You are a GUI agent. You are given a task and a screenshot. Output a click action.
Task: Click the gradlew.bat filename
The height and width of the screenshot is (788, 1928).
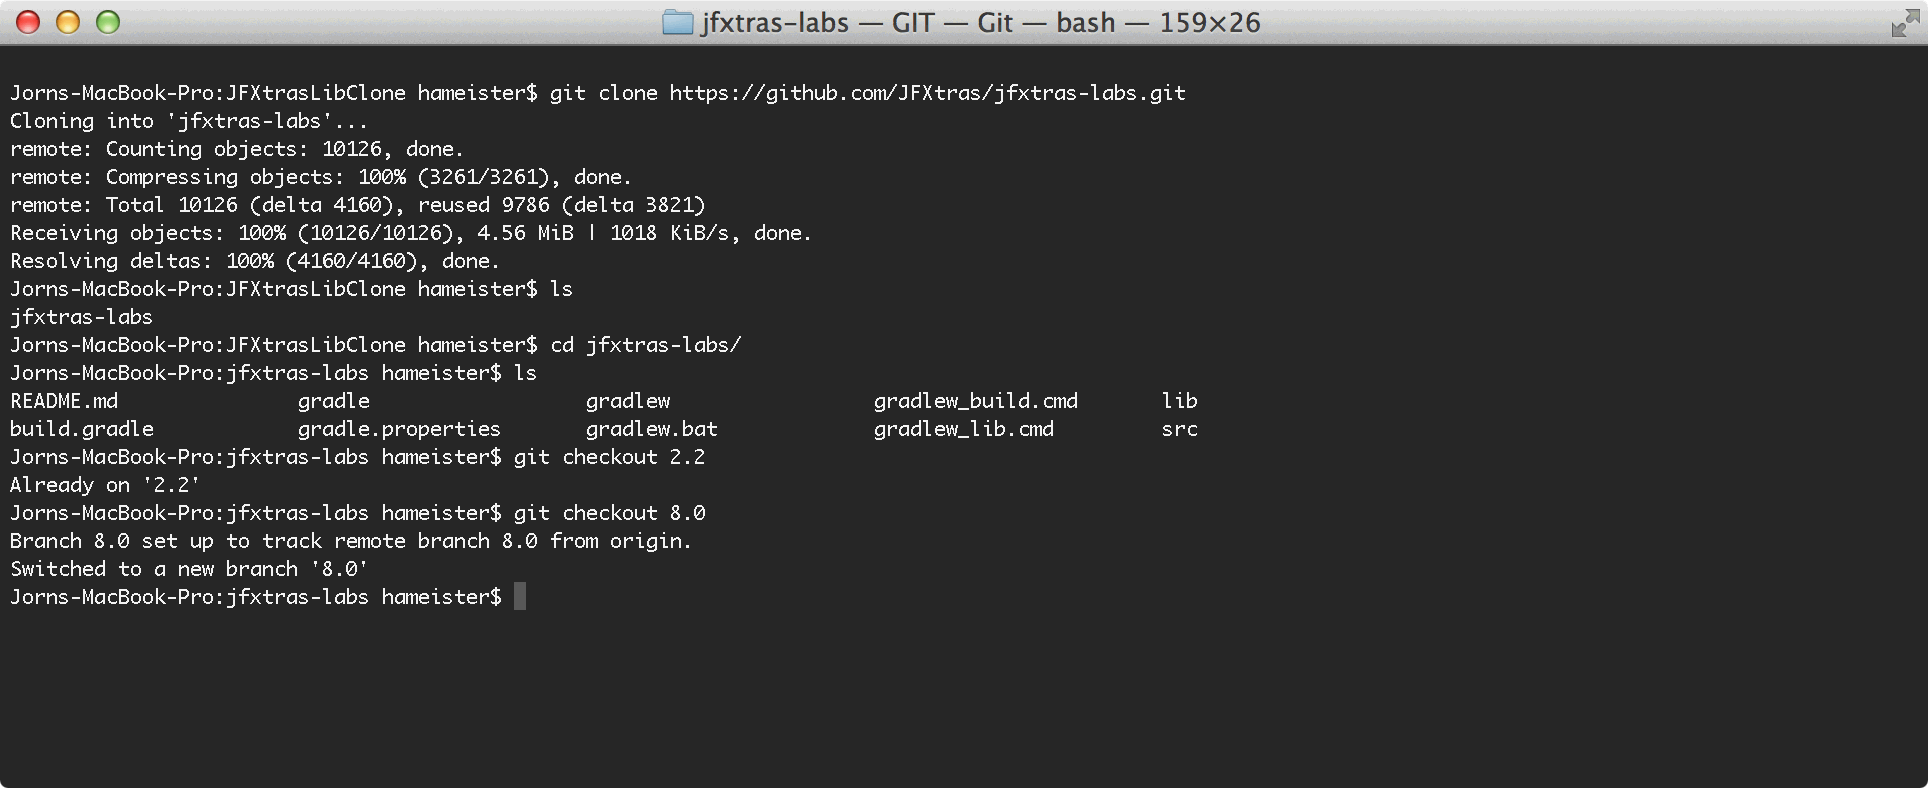point(652,429)
